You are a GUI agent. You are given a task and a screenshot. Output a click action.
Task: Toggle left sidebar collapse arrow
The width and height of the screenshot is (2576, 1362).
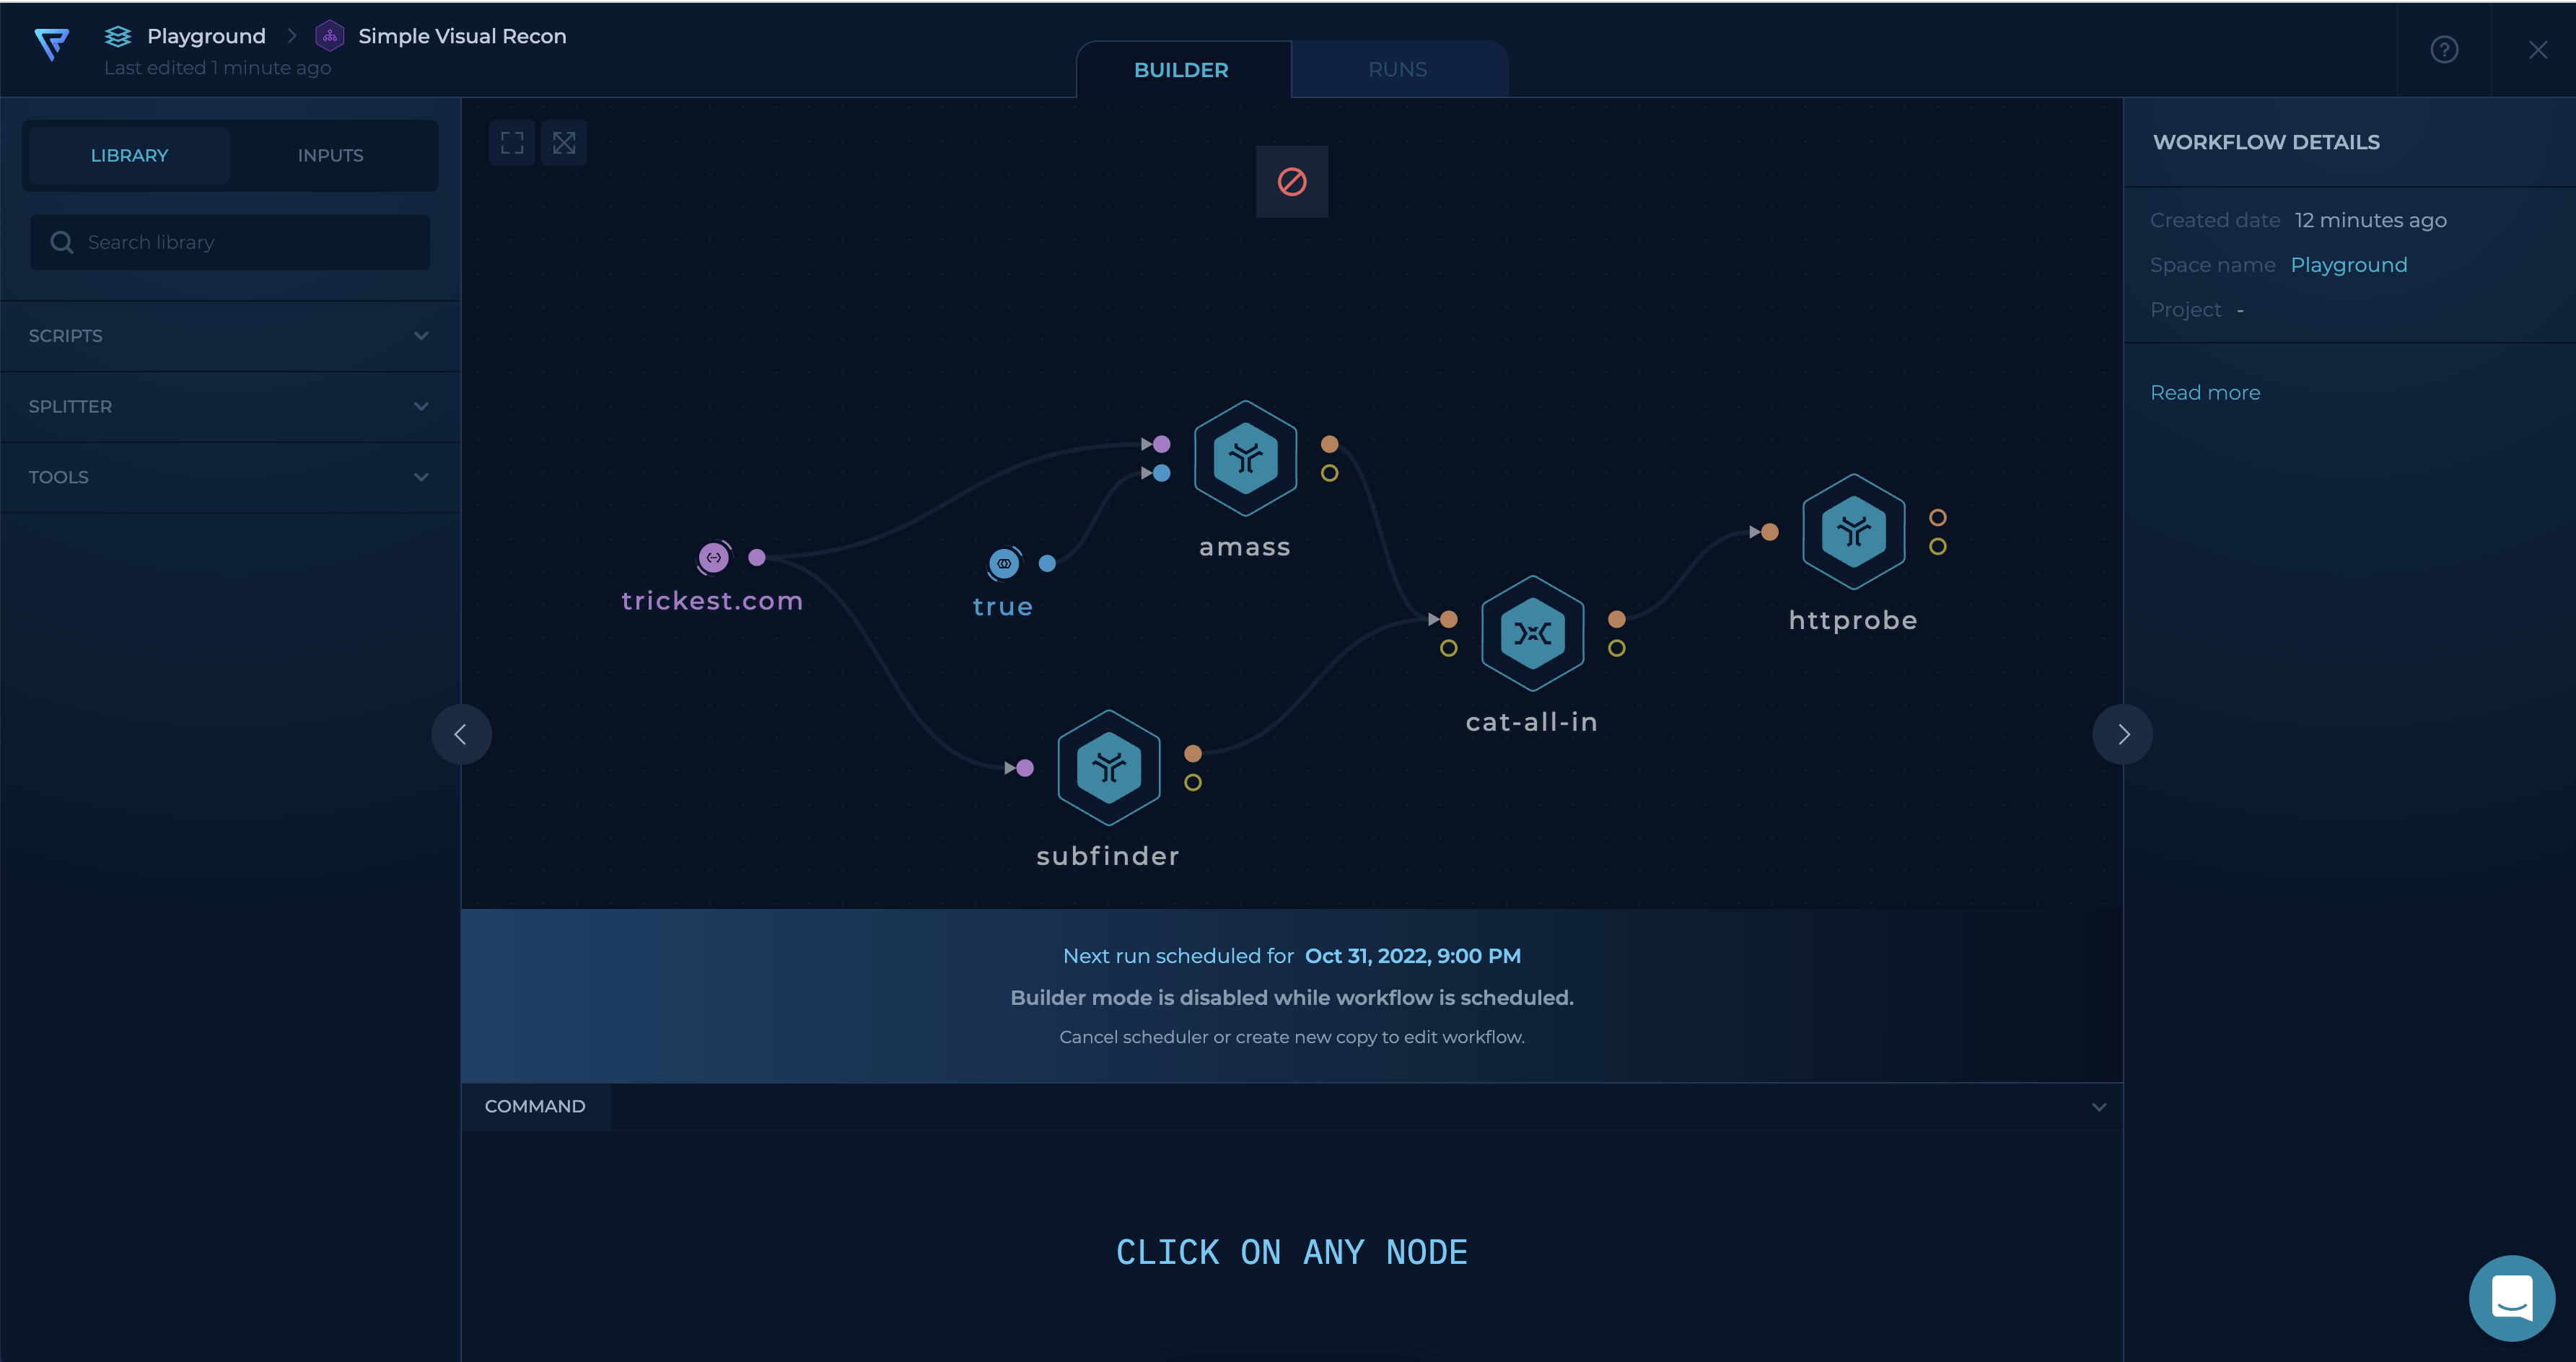[460, 732]
